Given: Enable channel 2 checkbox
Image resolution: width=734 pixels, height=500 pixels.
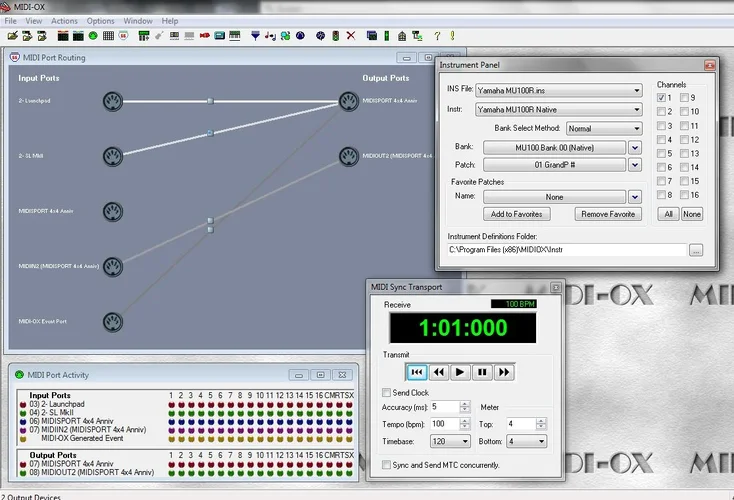Looking at the screenshot, I should click(661, 111).
